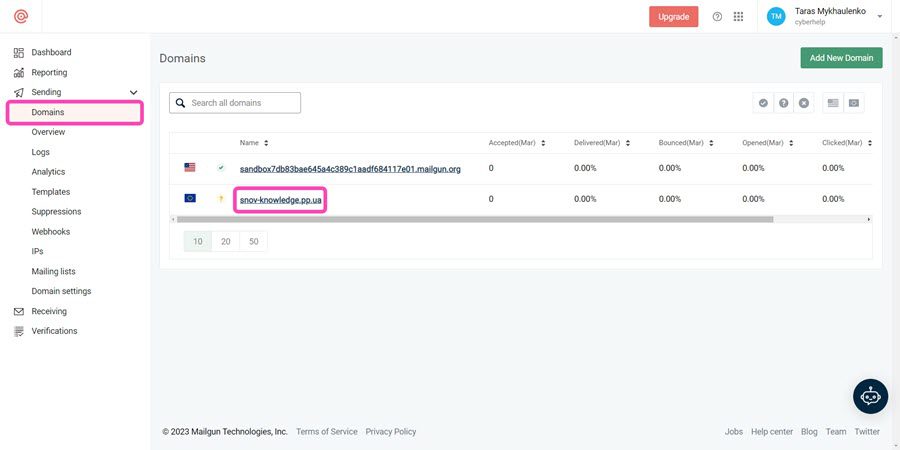Open Privacy Policy link

[391, 432]
